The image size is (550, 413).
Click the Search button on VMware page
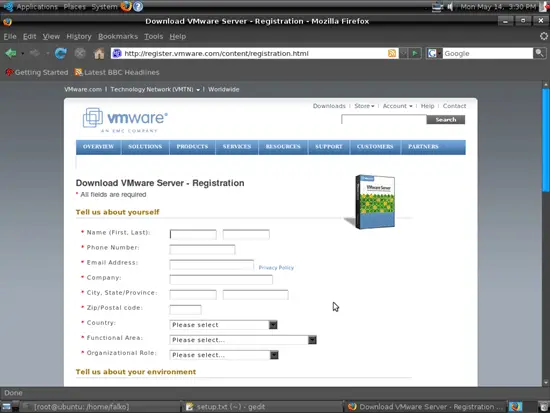click(446, 120)
